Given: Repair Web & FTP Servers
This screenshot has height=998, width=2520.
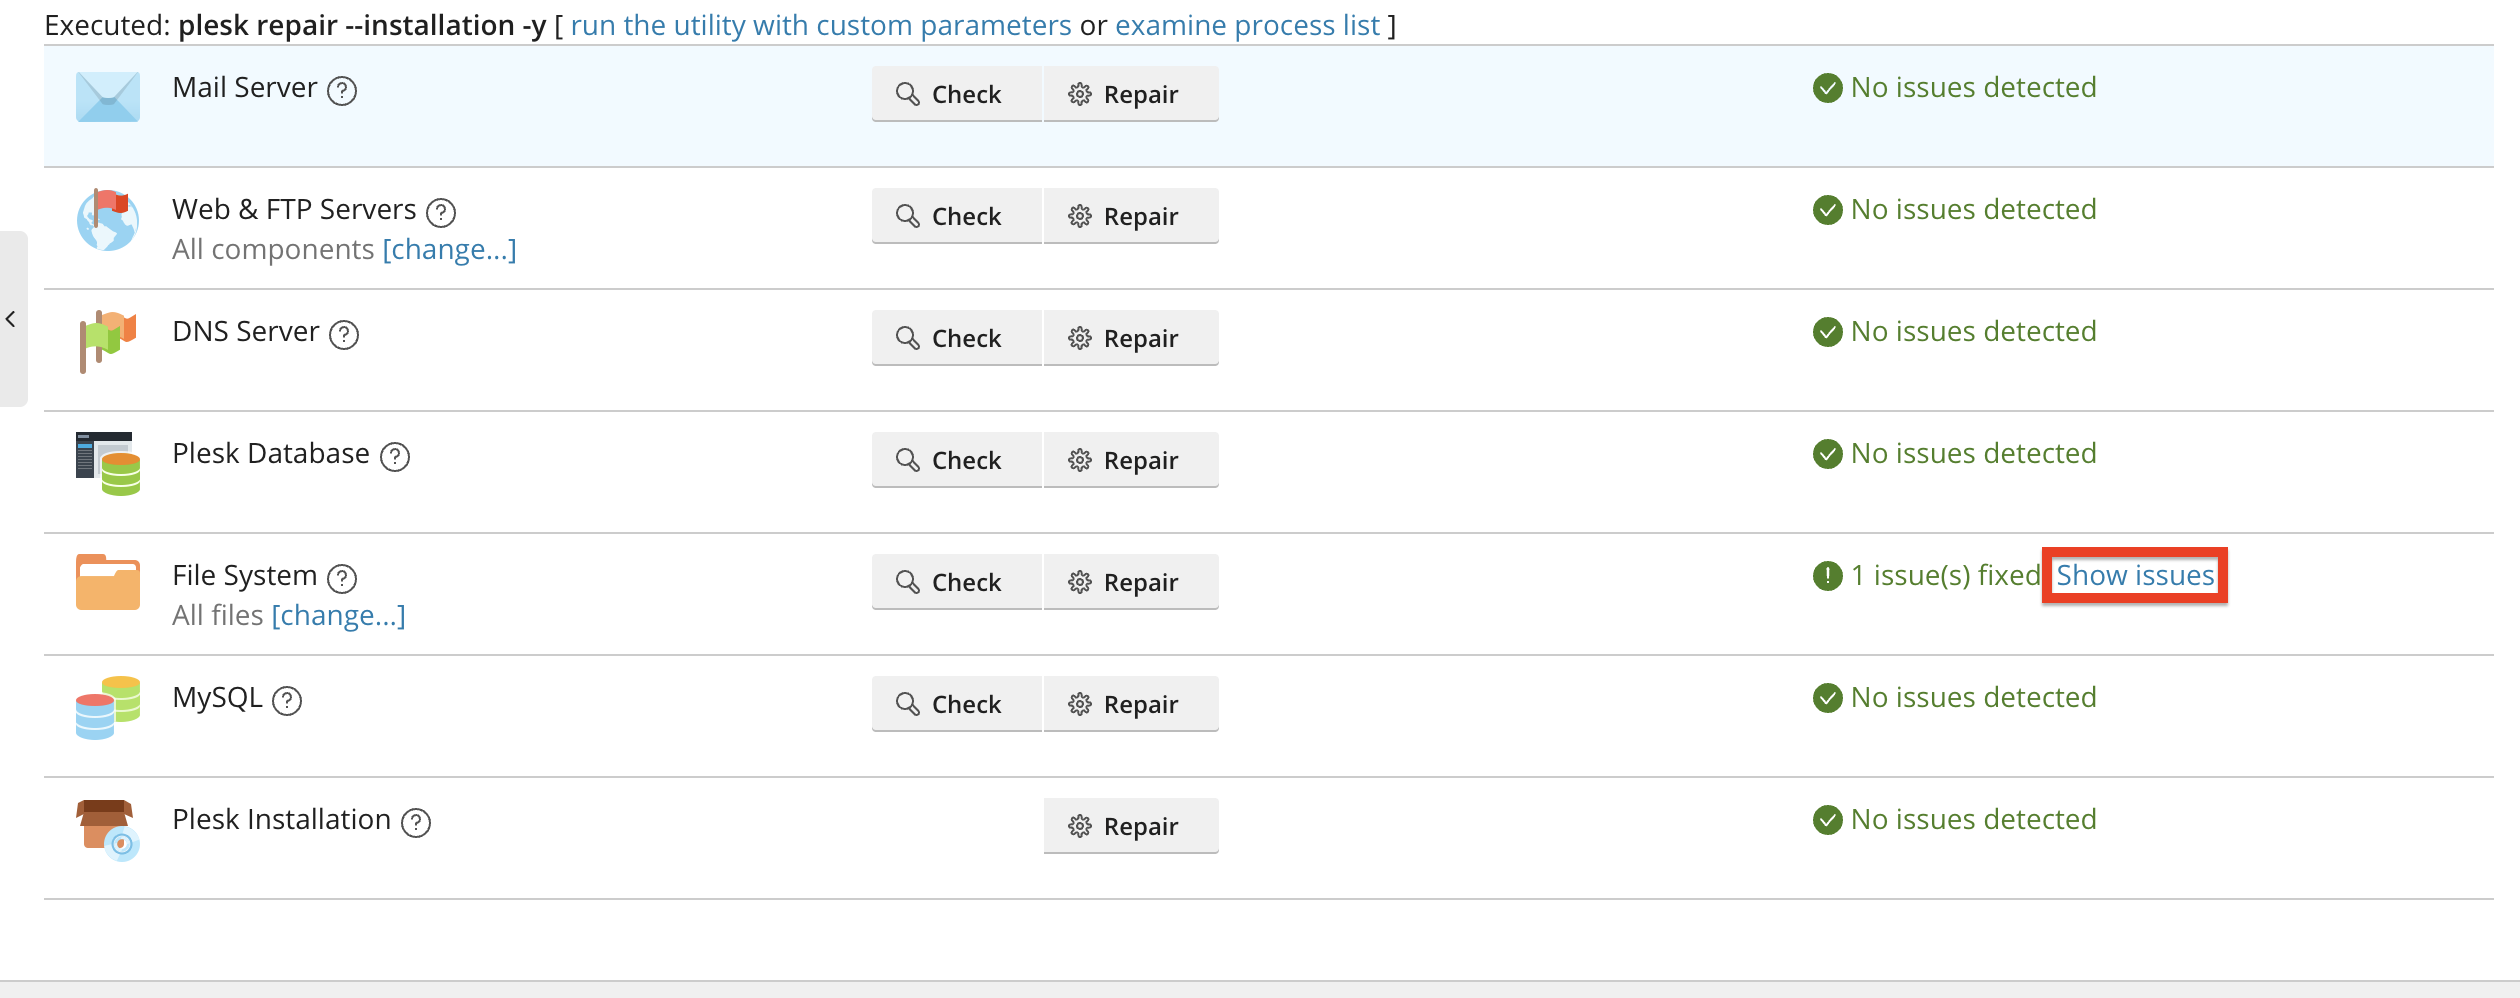Looking at the screenshot, I should (x=1131, y=216).
